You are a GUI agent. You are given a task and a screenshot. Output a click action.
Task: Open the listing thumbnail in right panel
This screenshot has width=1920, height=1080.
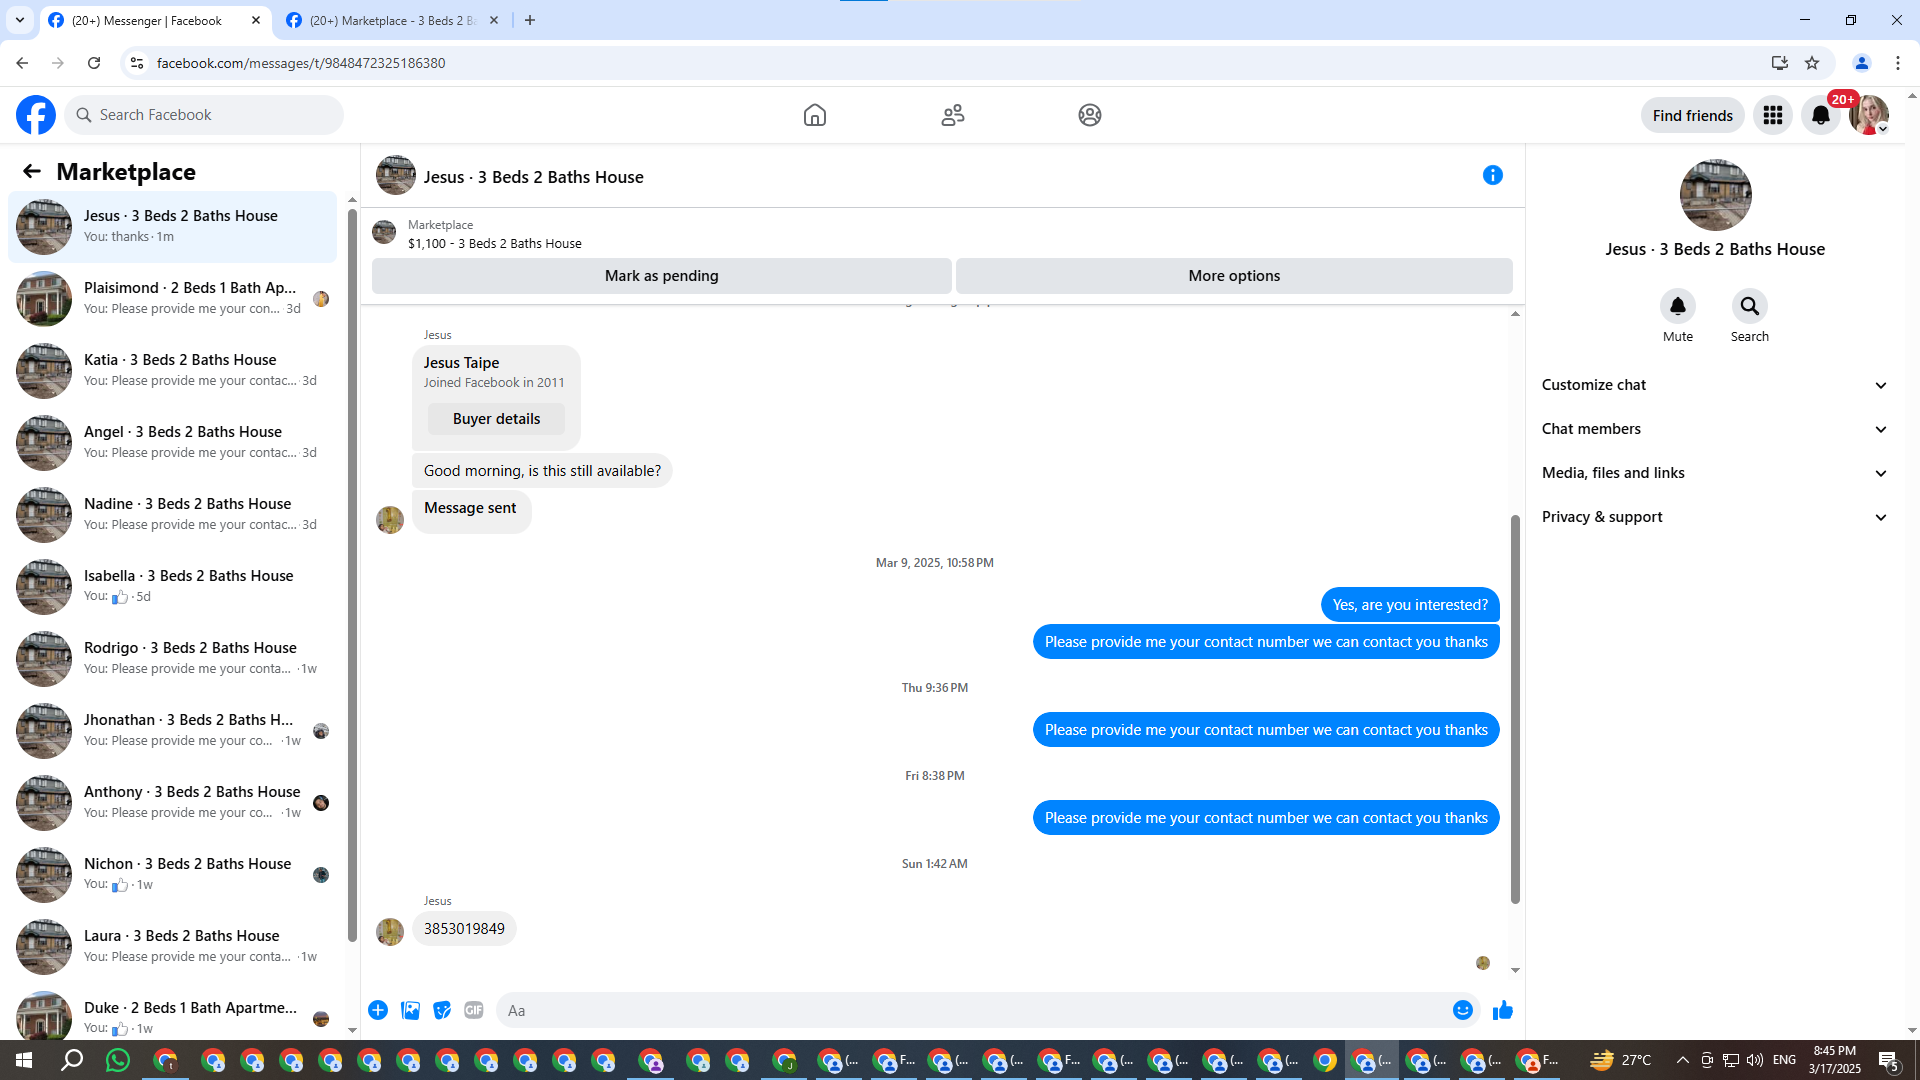[1715, 195]
